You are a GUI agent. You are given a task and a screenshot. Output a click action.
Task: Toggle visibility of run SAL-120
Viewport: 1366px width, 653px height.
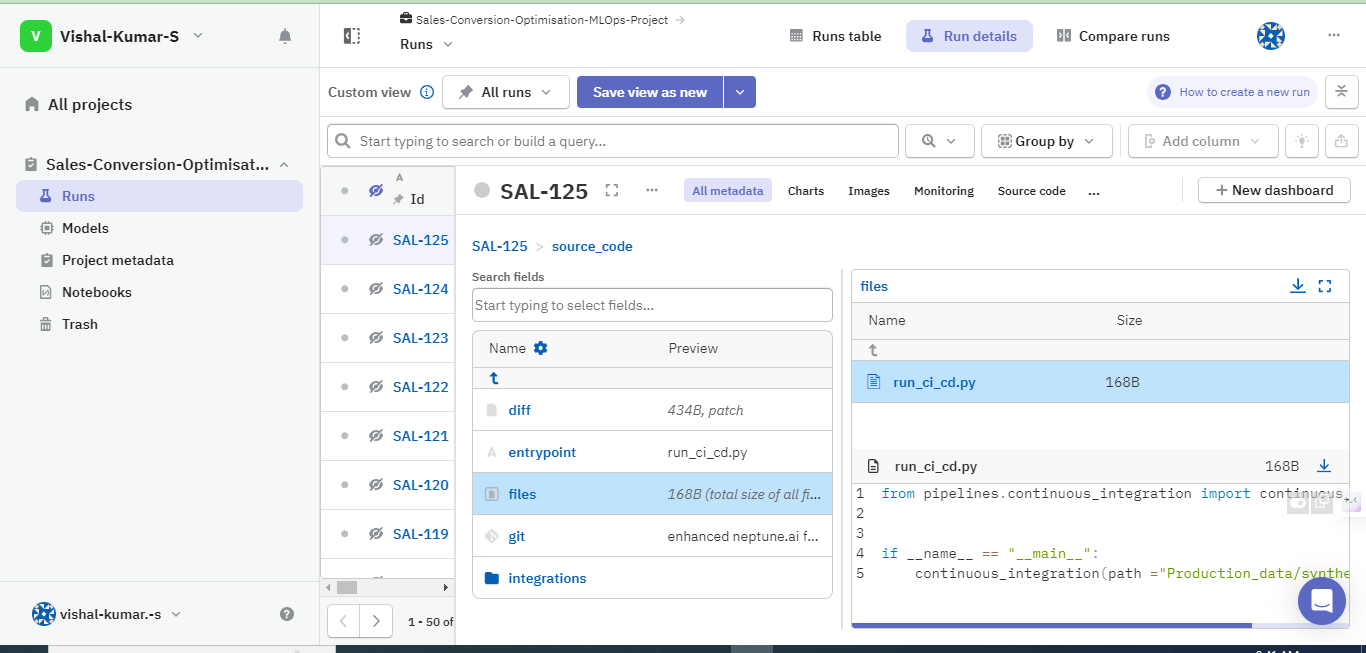pyautogui.click(x=376, y=485)
